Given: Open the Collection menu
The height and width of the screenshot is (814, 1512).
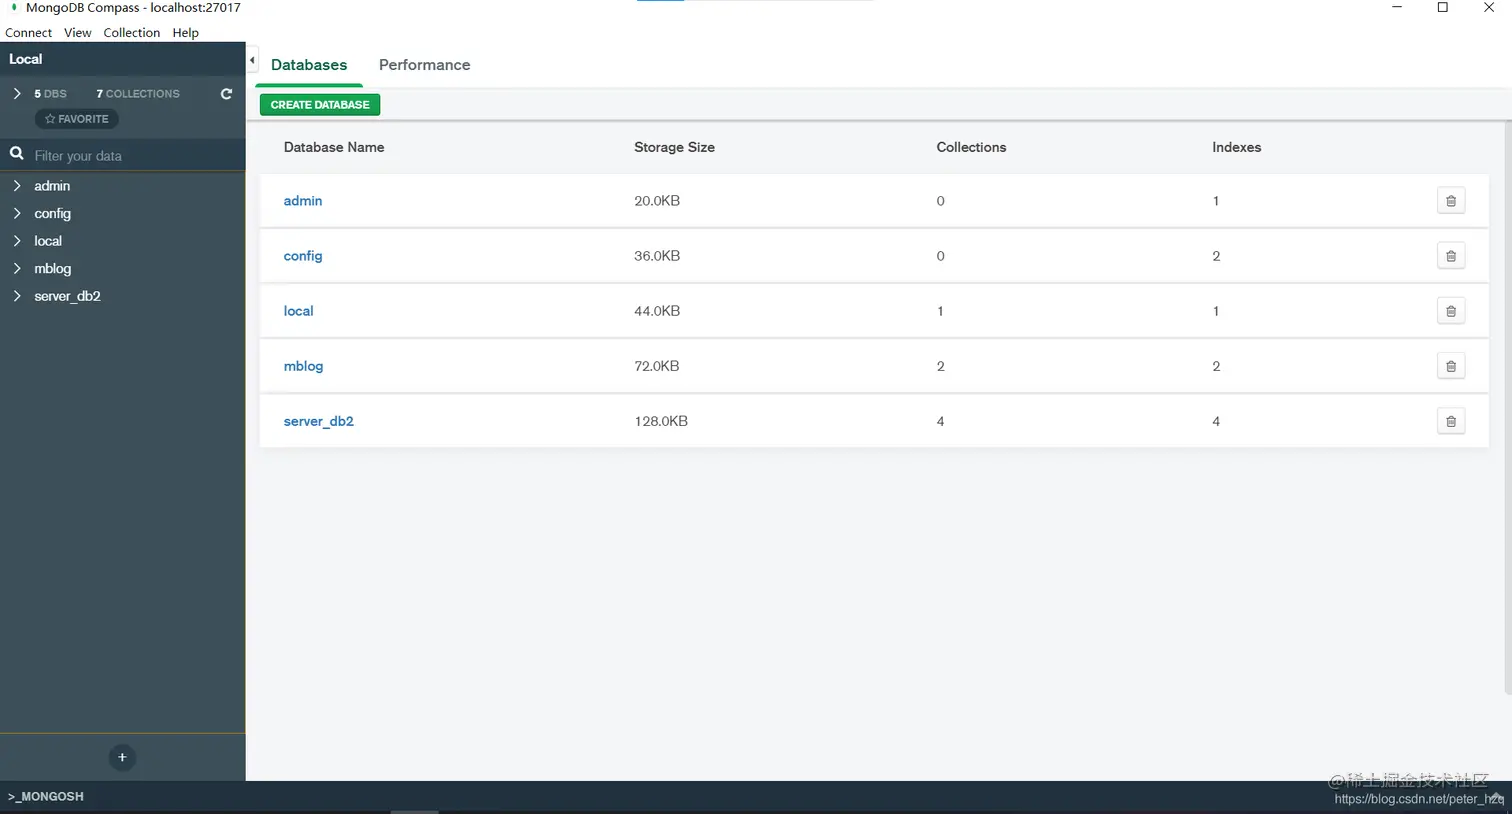Looking at the screenshot, I should coord(131,33).
